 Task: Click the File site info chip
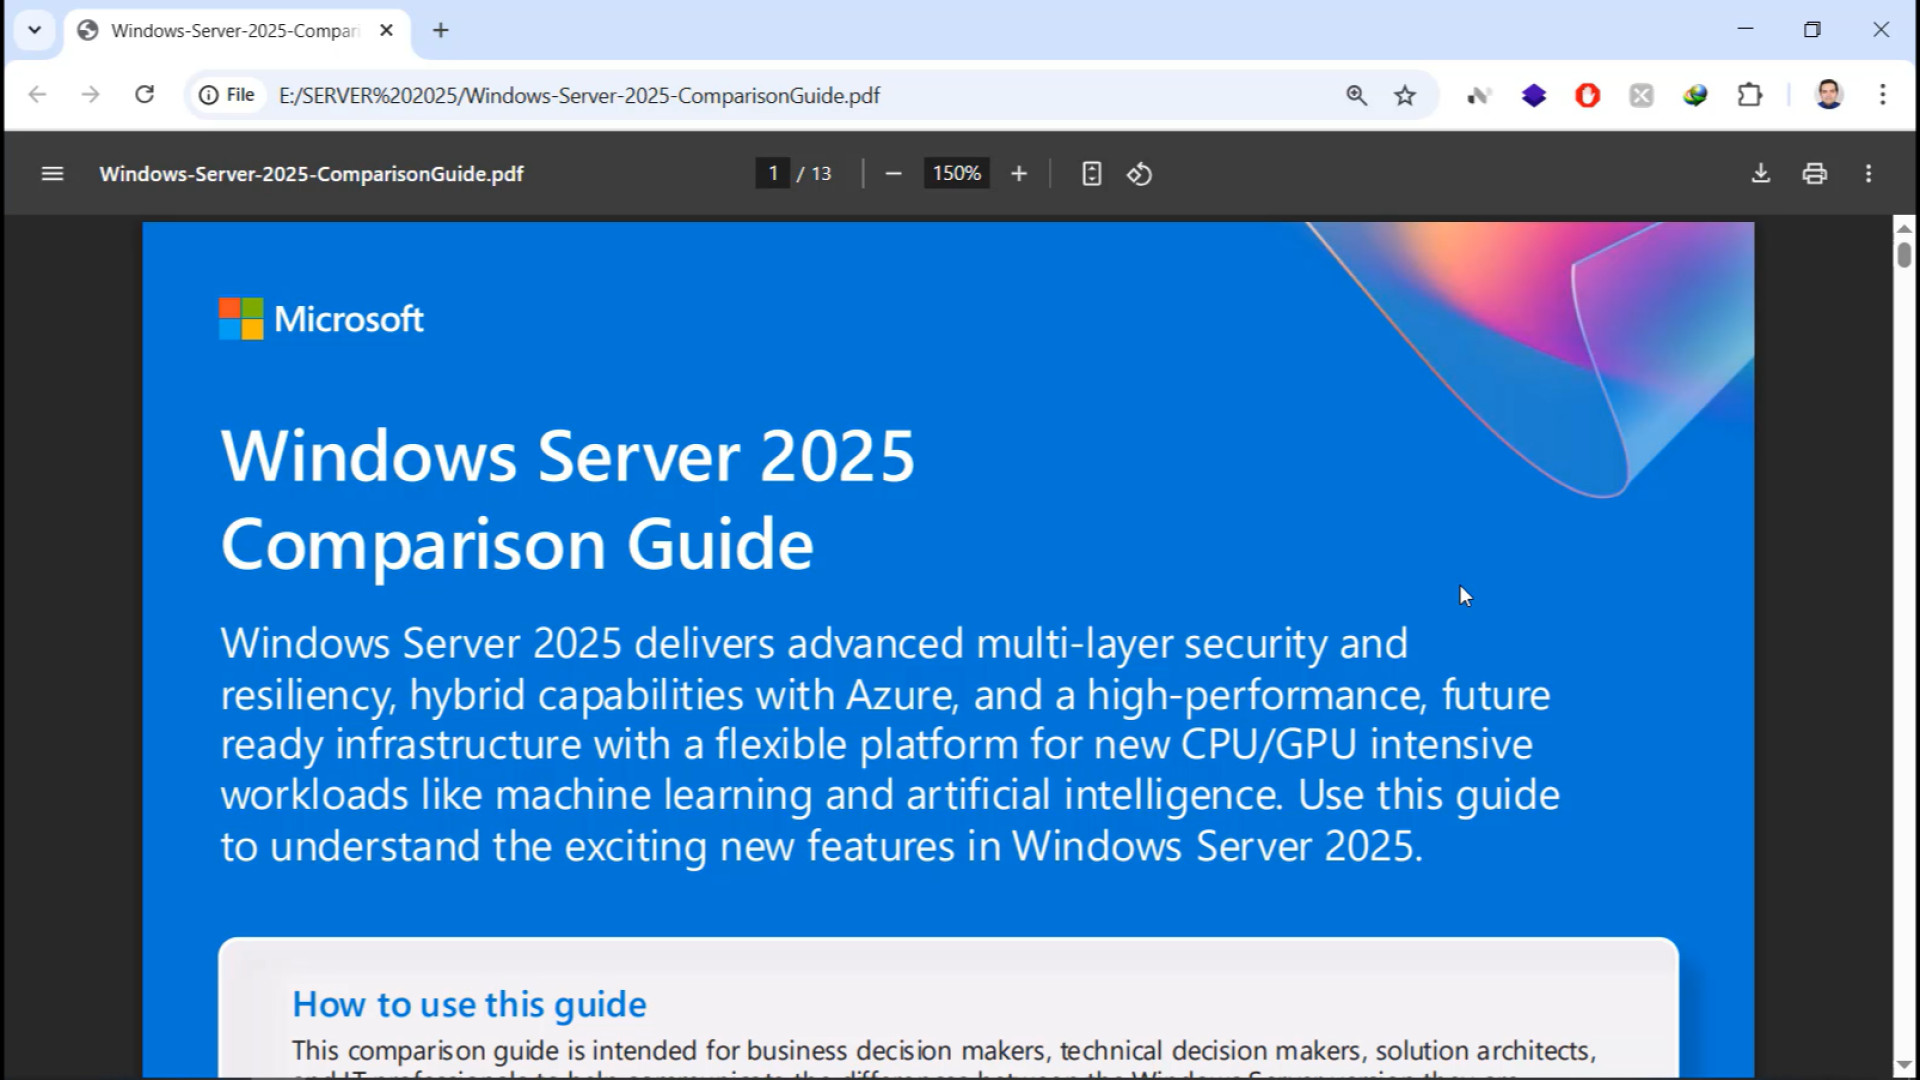click(227, 95)
